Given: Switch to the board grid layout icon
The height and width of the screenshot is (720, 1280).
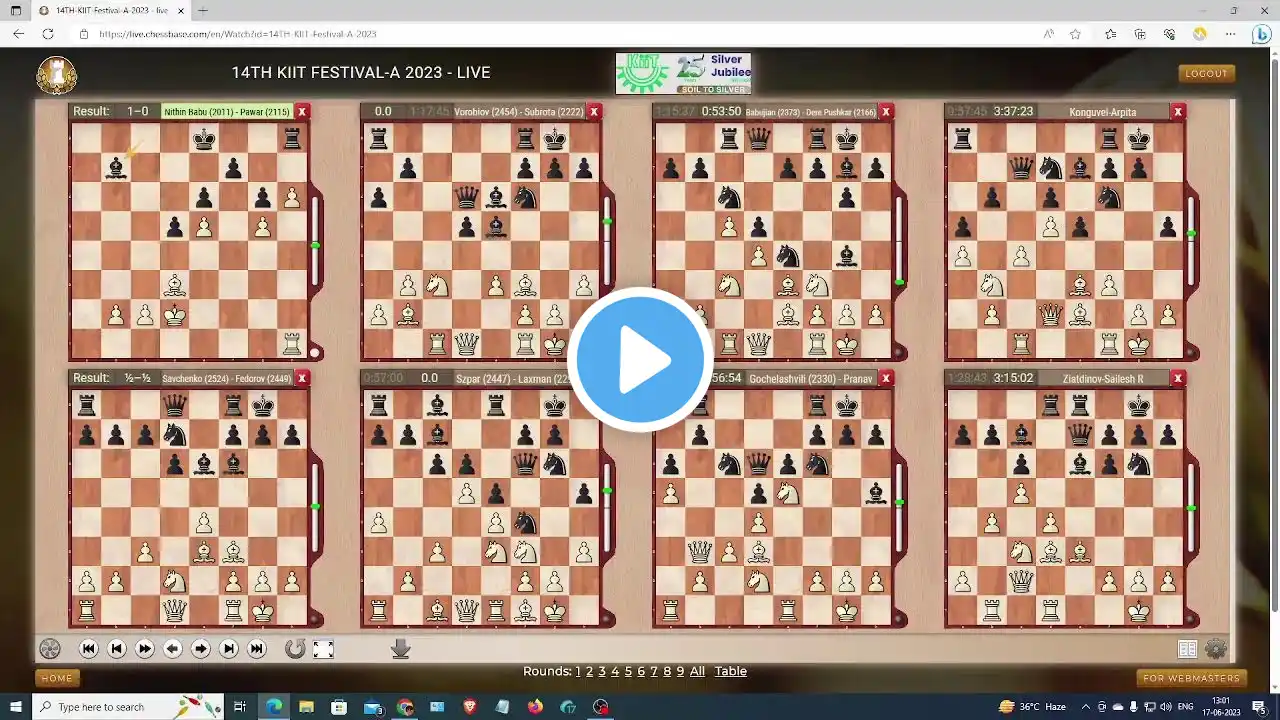Looking at the screenshot, I should [x=1187, y=649].
